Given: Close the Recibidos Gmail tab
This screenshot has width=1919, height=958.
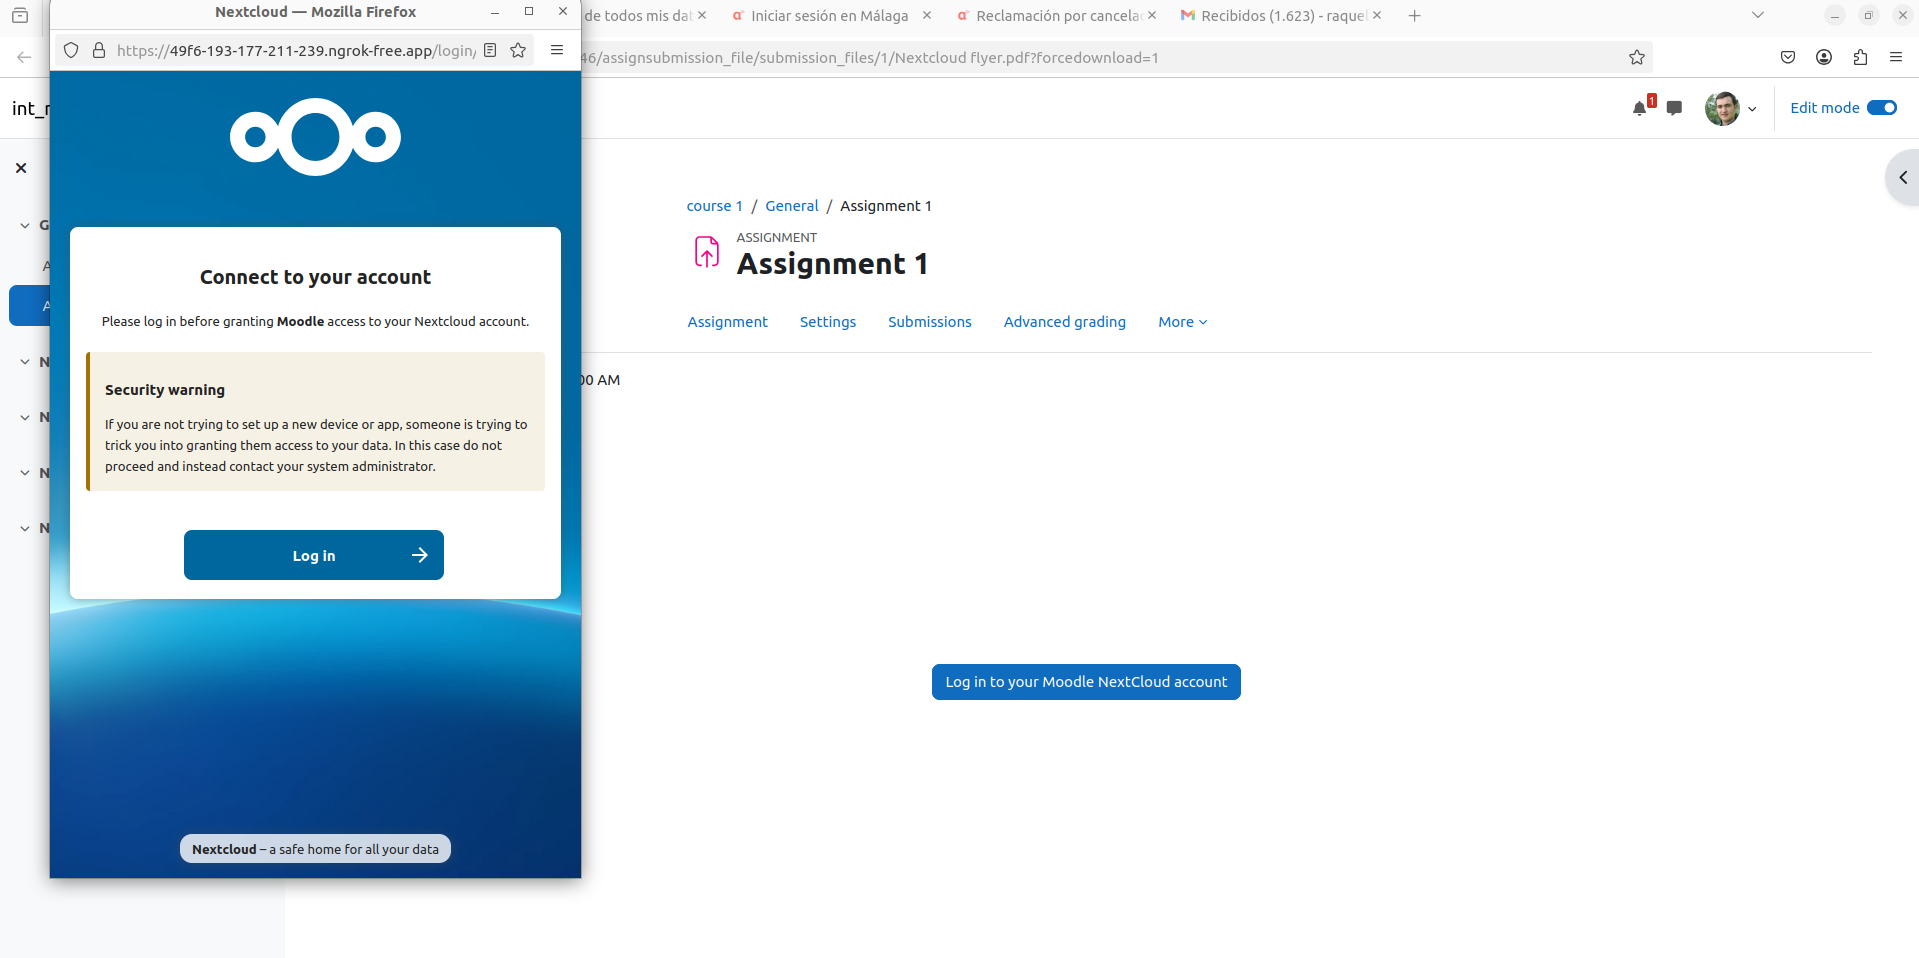Looking at the screenshot, I should pyautogui.click(x=1377, y=15).
